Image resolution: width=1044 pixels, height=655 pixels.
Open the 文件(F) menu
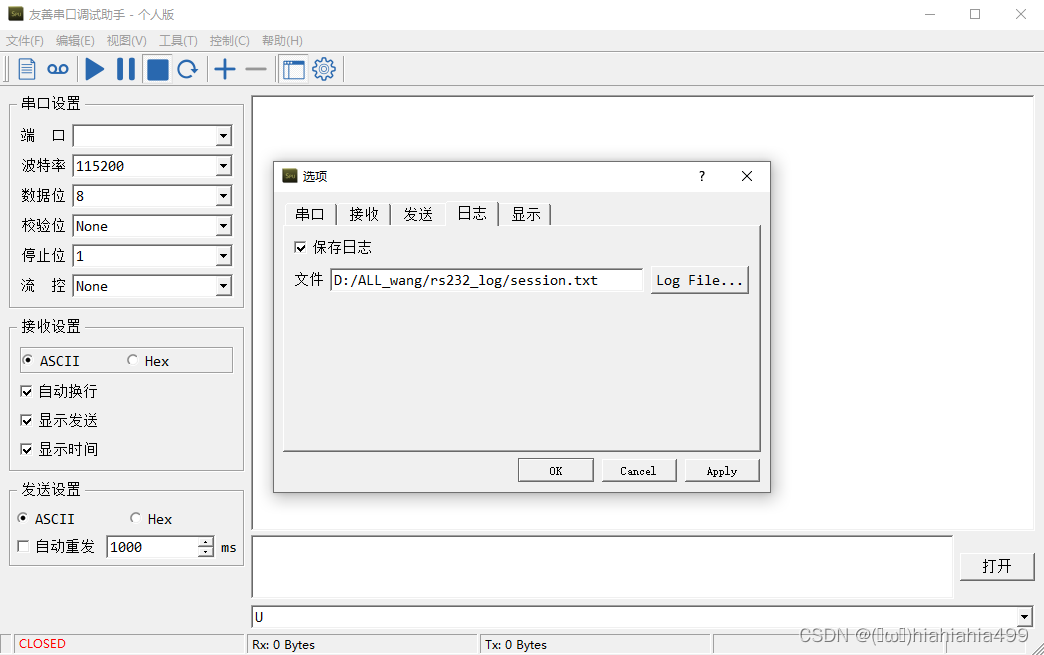click(25, 41)
